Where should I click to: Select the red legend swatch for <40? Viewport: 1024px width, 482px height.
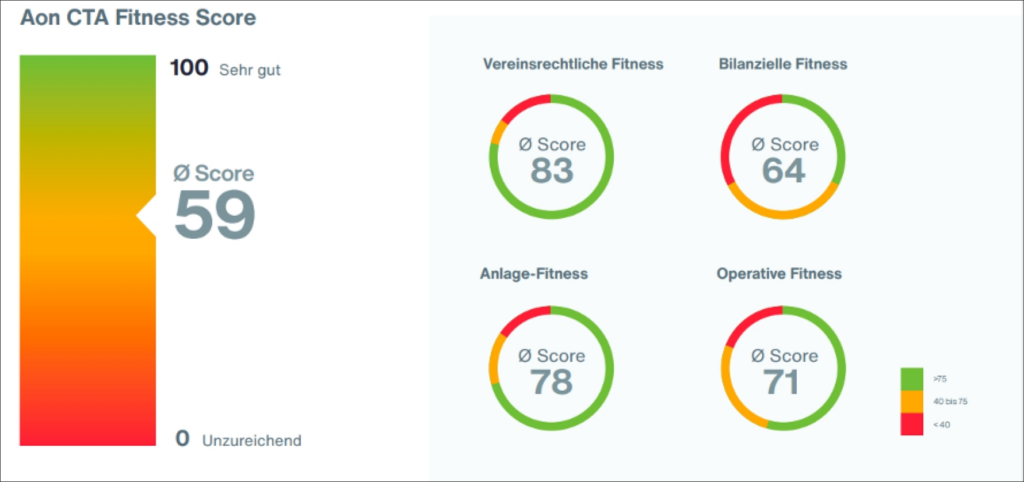click(911, 424)
